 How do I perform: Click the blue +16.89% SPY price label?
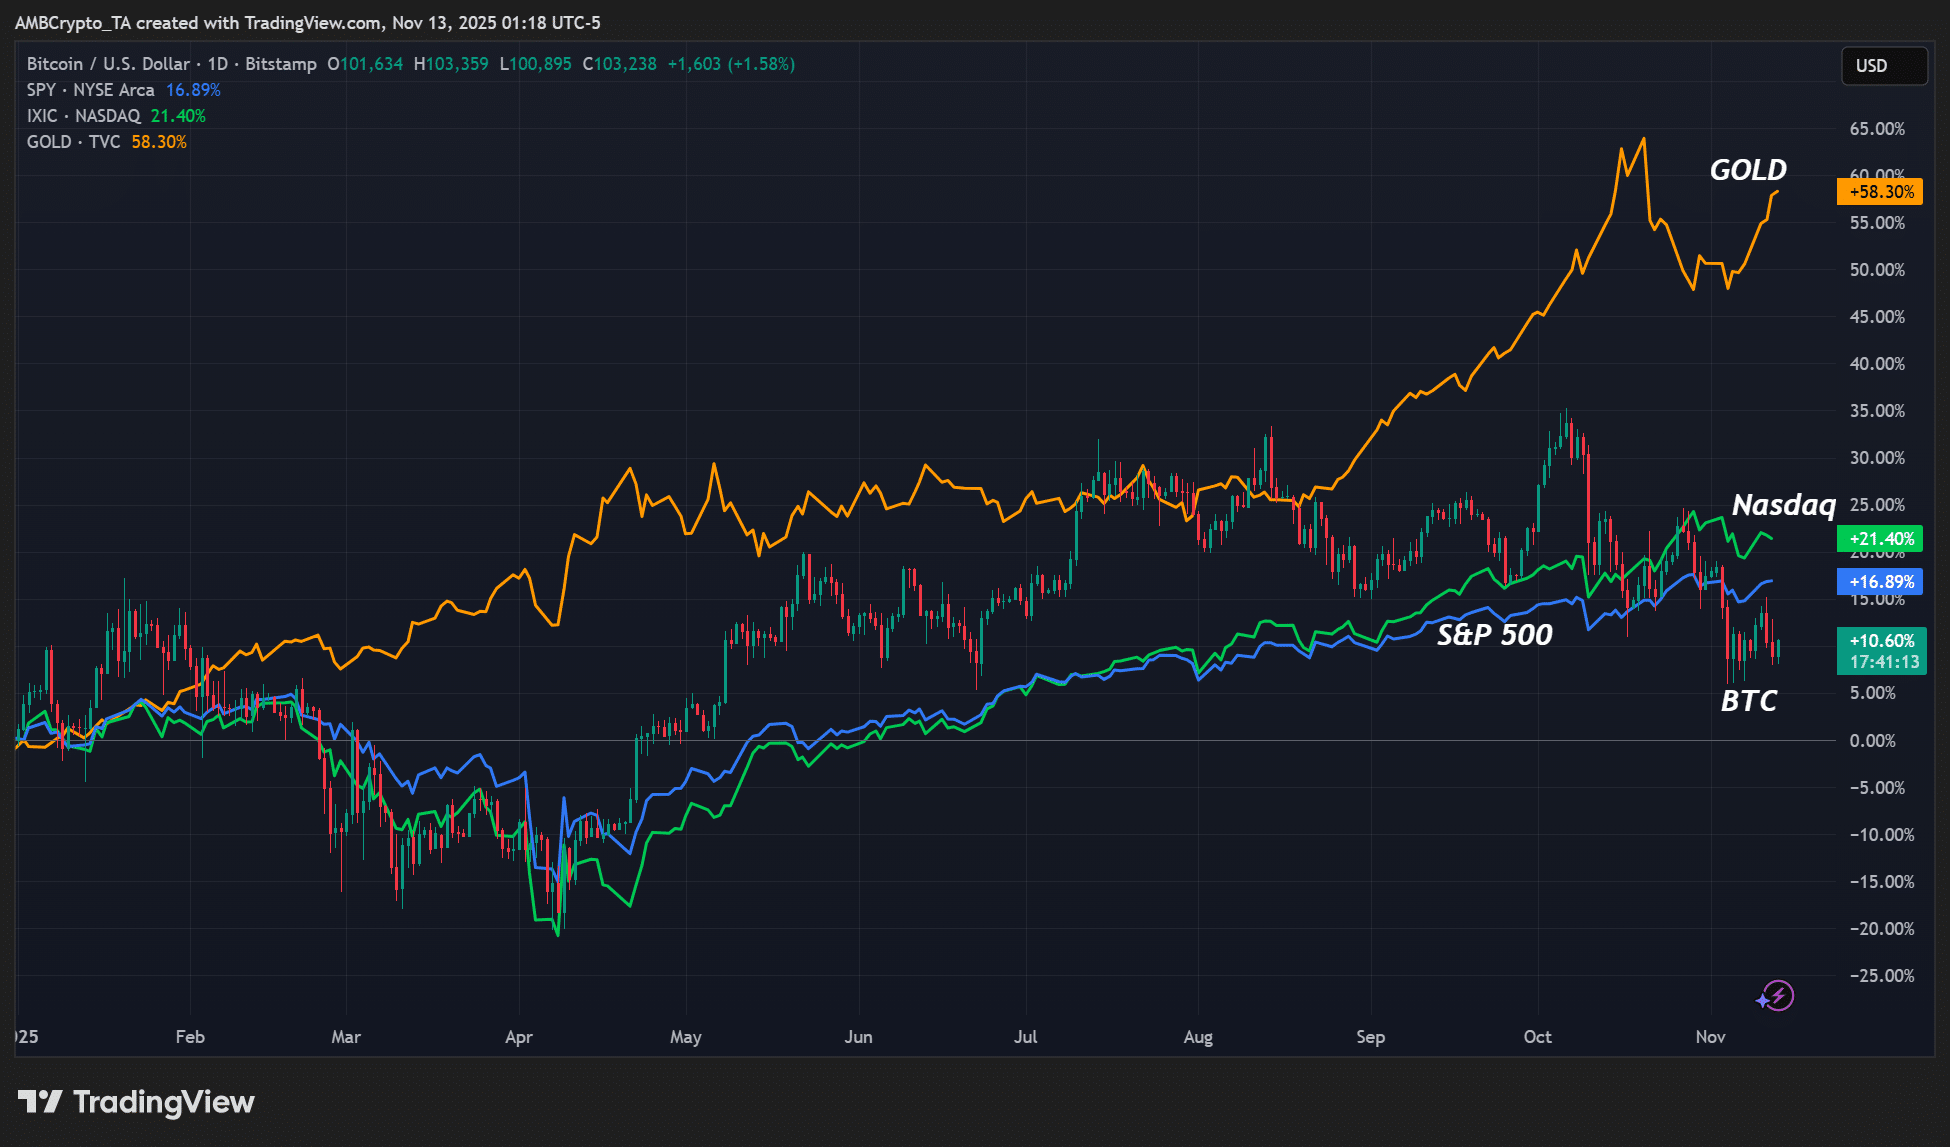click(x=1880, y=582)
